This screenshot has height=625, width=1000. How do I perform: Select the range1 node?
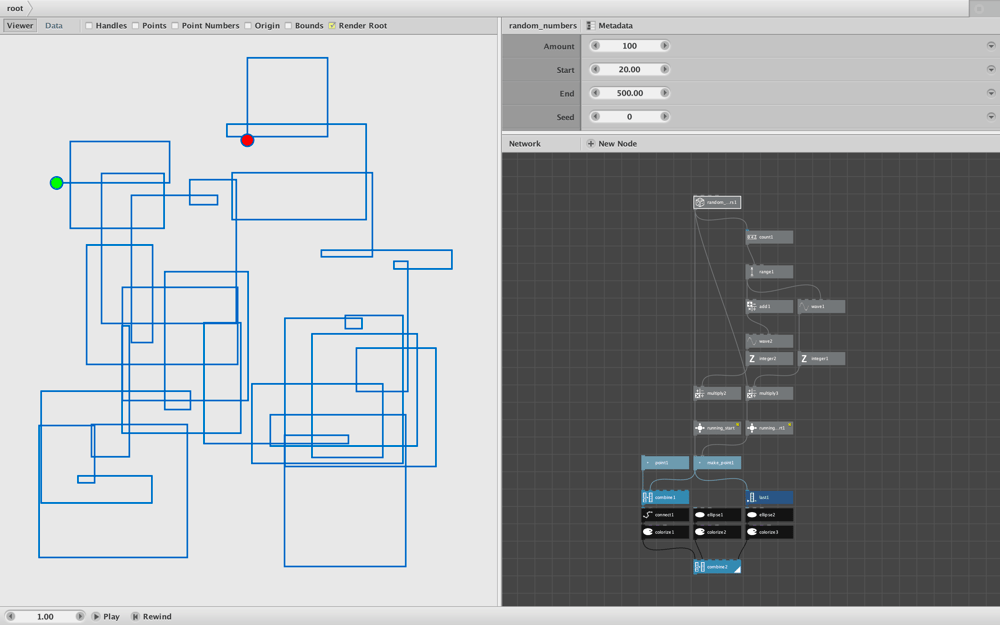point(769,272)
